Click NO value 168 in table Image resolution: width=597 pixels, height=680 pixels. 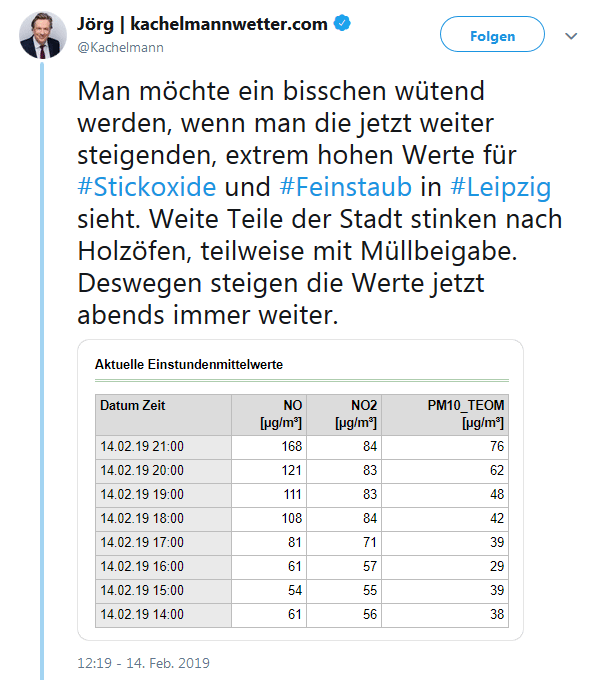point(291,446)
